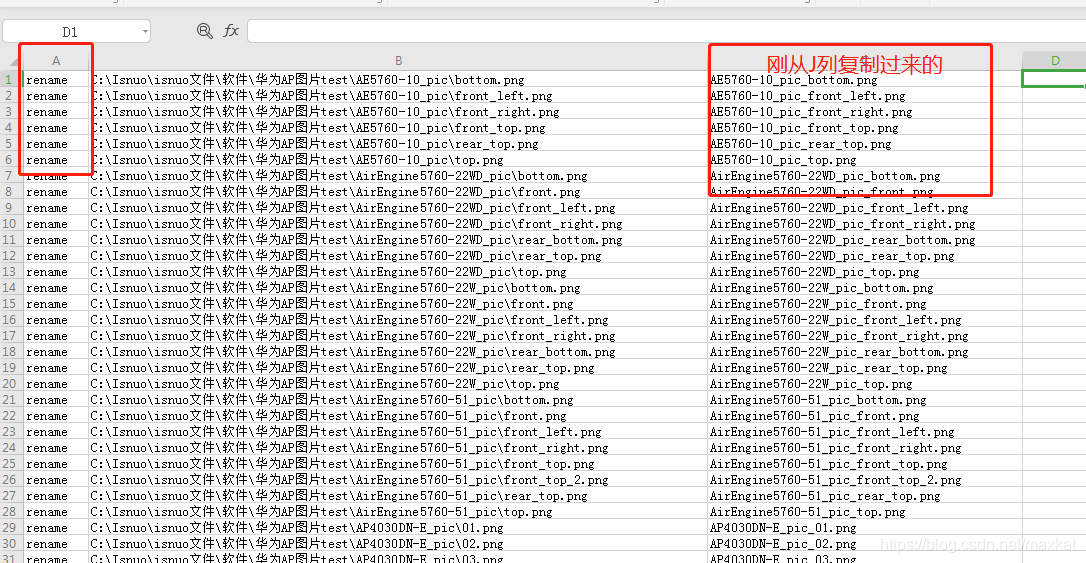Viewport: 1086px width, 563px height.
Task: Open the fx insert function dialog
Action: pos(231,30)
